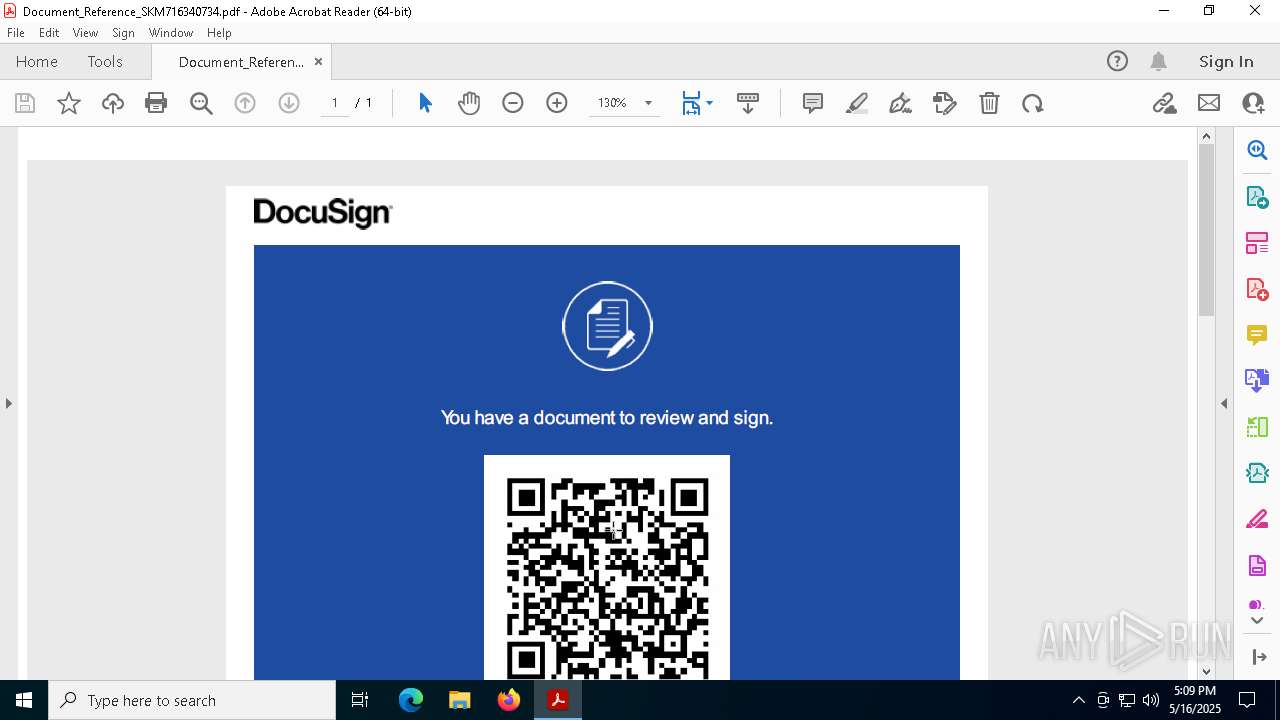Open the View menu
Image resolution: width=1280 pixels, height=720 pixels.
point(86,32)
